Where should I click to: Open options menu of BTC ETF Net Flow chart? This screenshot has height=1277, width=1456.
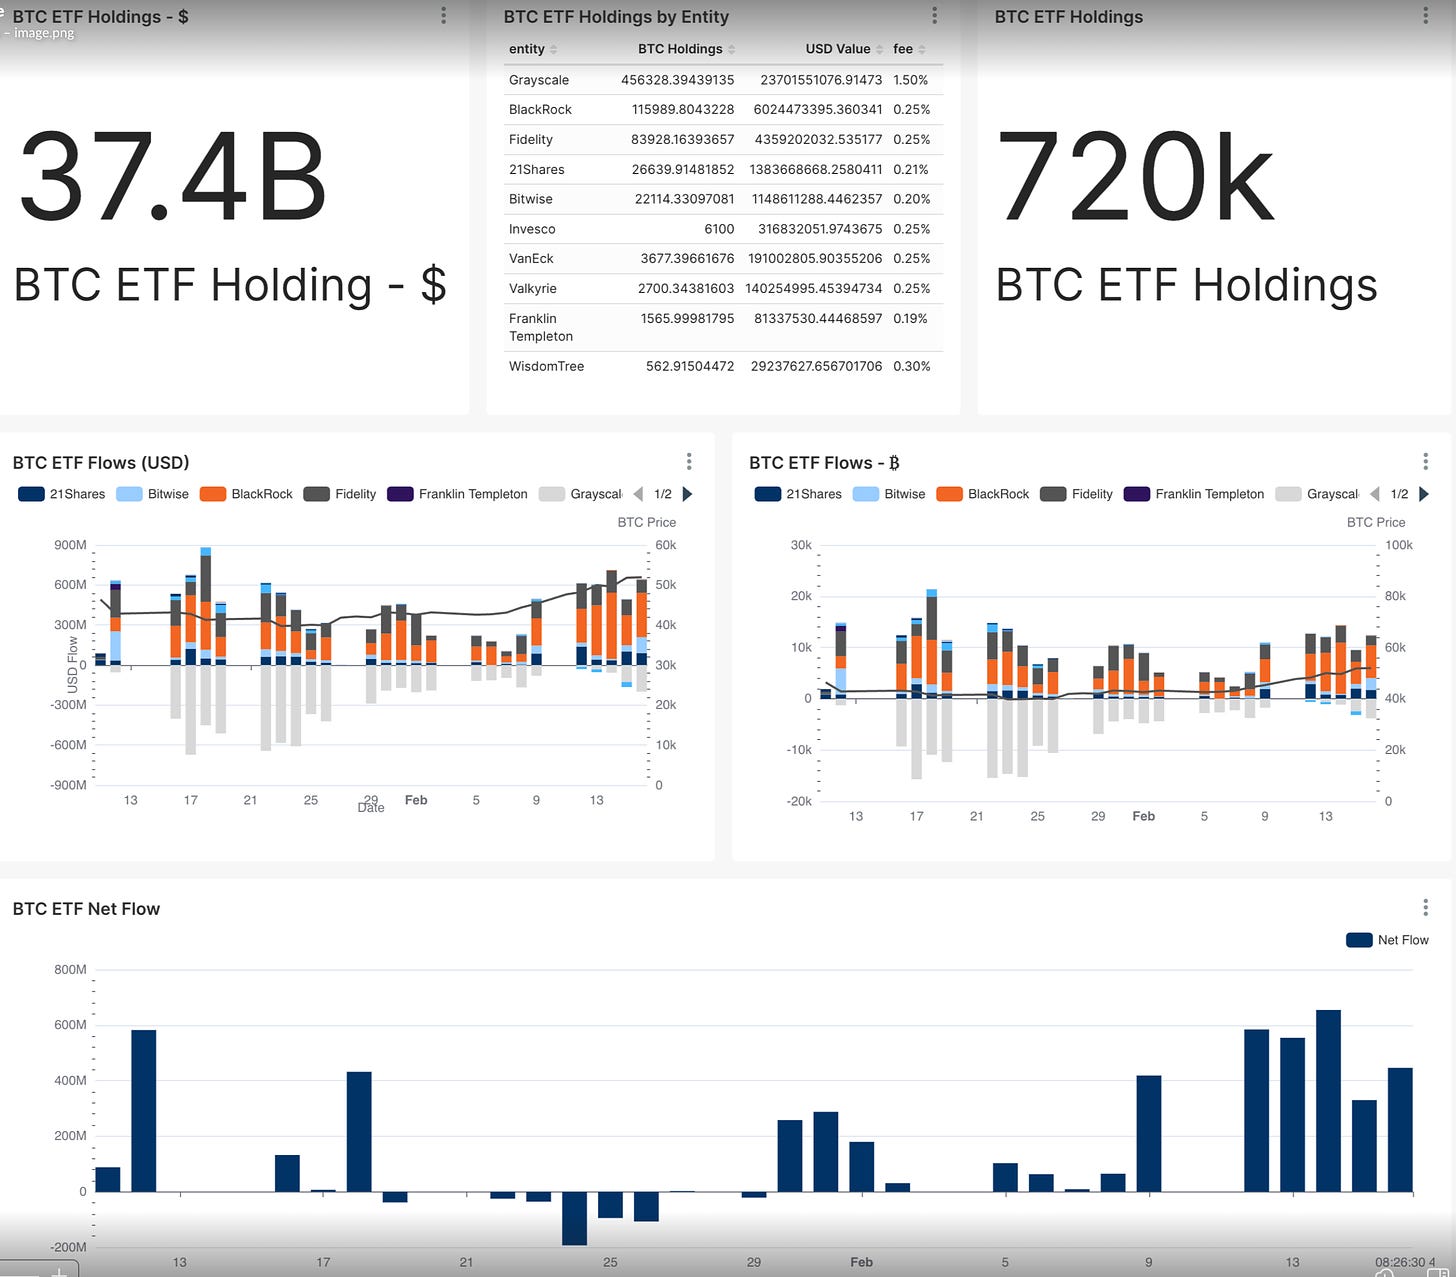point(1425,907)
